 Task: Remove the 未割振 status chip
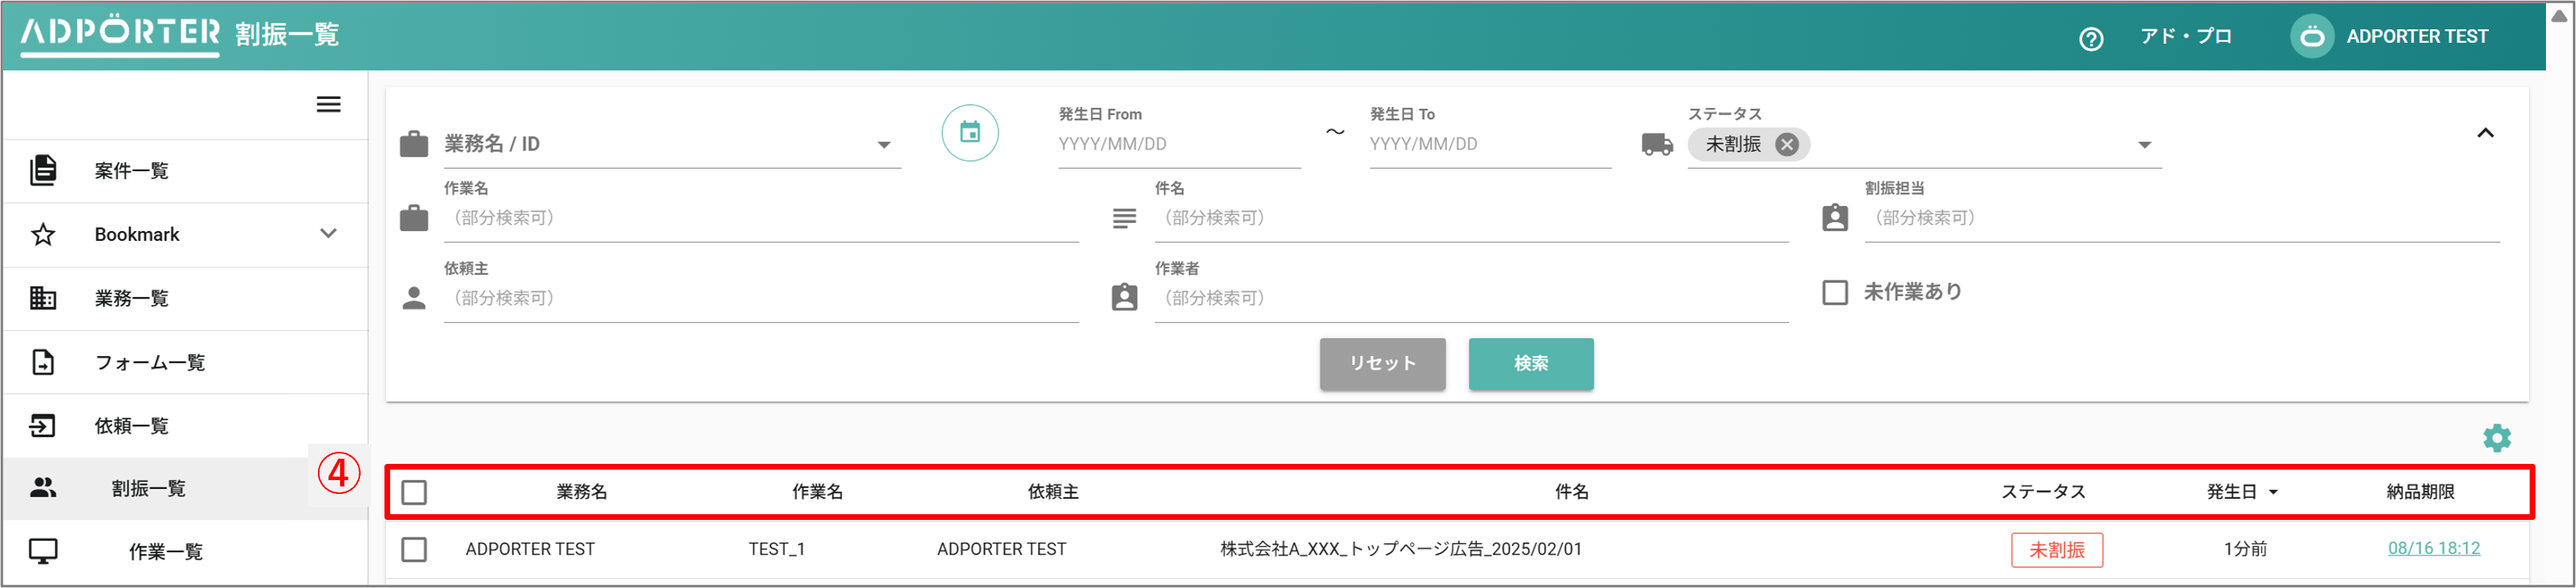pos(1786,145)
